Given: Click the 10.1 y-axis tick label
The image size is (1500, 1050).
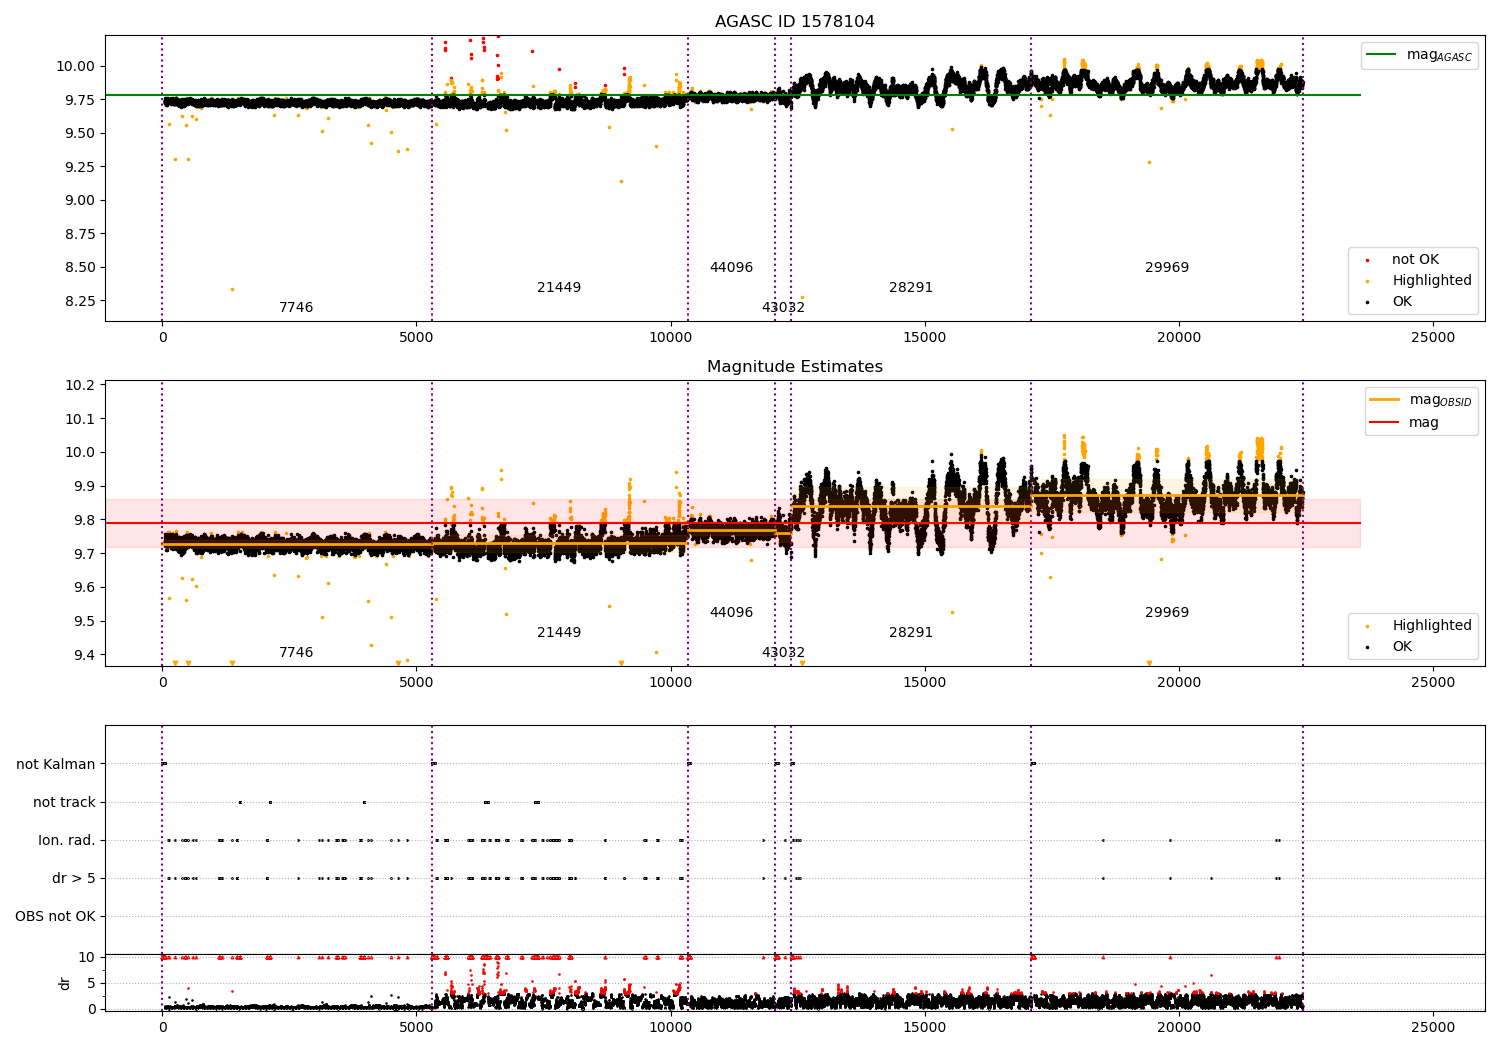Looking at the screenshot, I should [80, 419].
